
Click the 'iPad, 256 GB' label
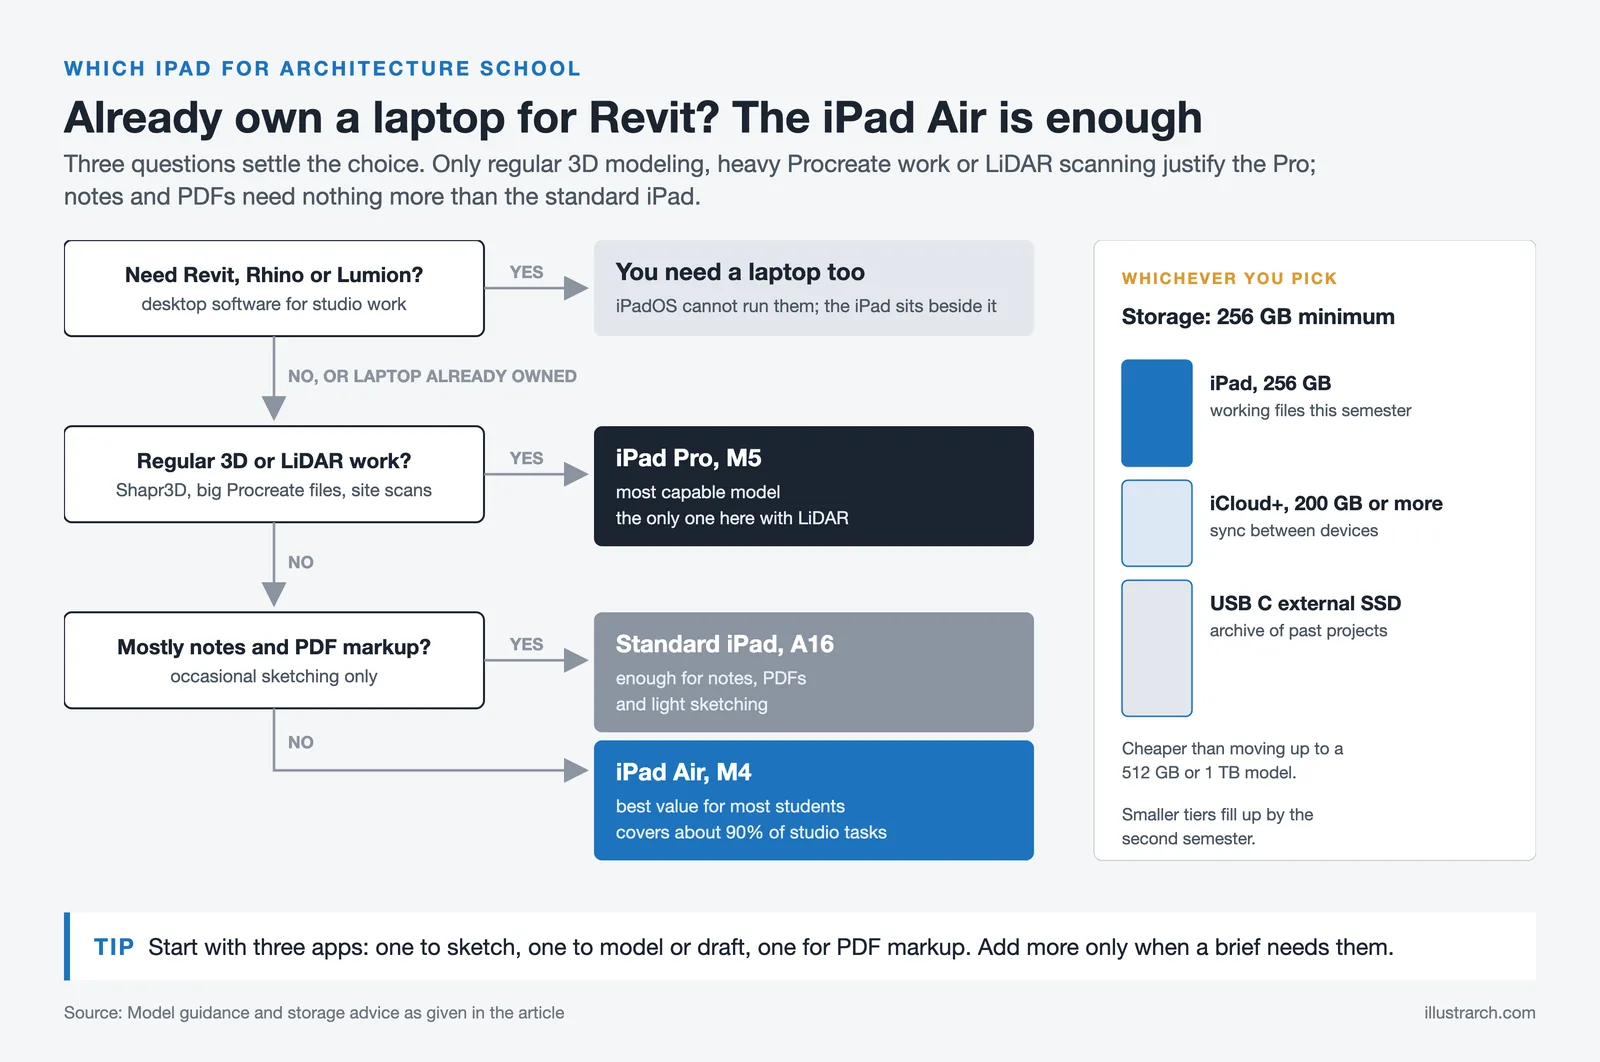pos(1270,383)
